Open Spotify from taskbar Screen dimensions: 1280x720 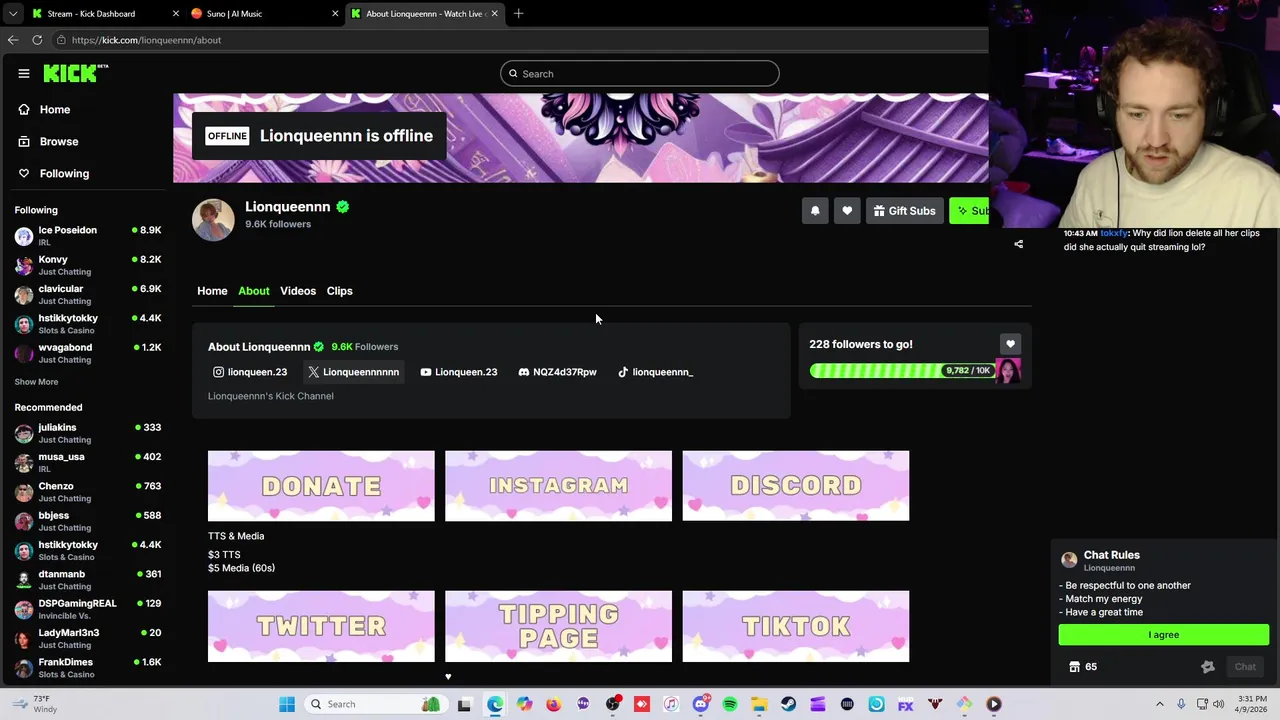(730, 704)
